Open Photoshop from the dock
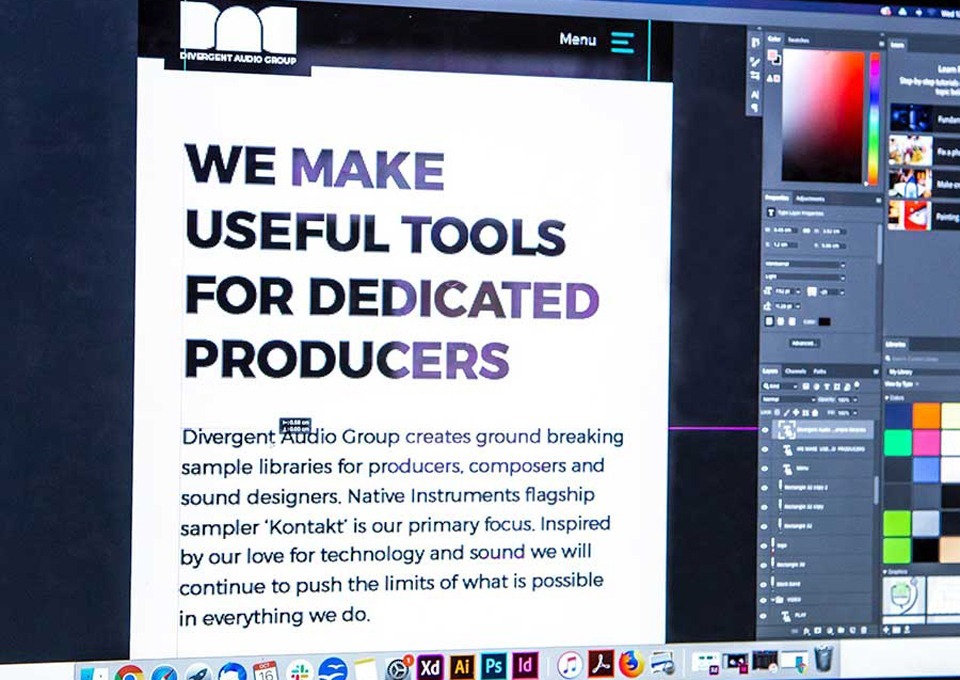Viewport: 960px width, 680px height. pyautogui.click(x=494, y=666)
